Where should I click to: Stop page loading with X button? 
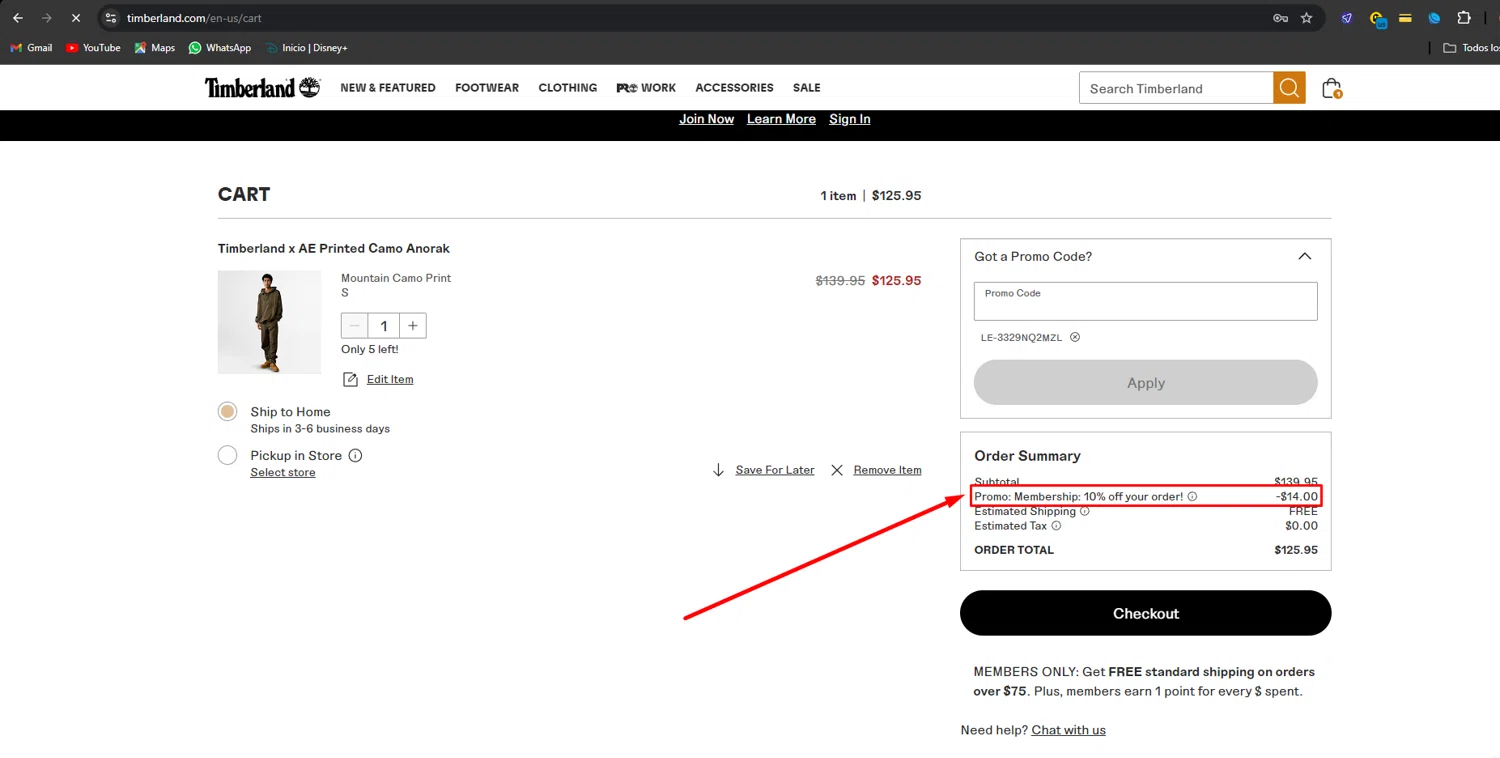coord(75,18)
